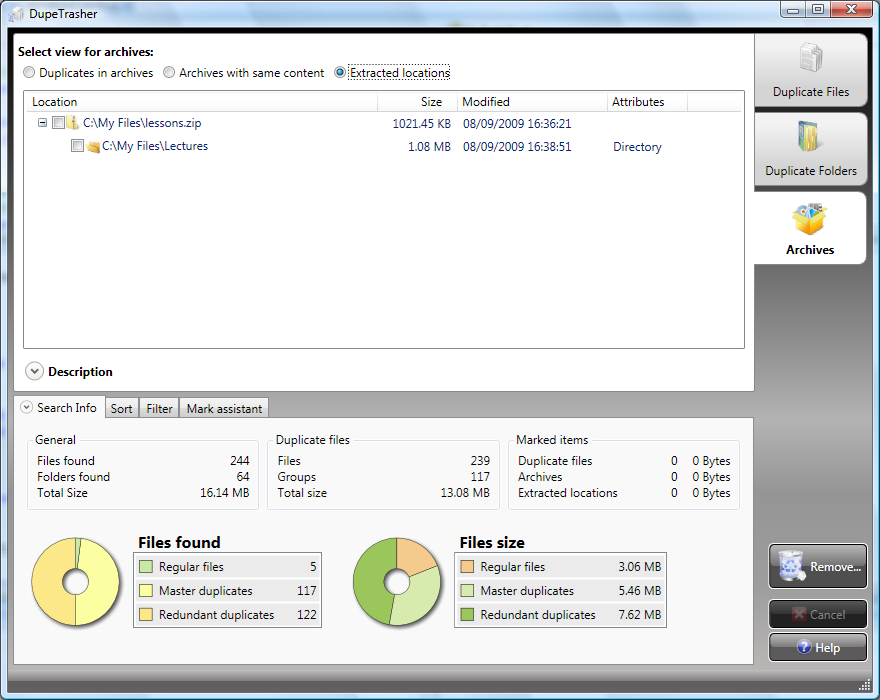Viewport: 880px width, 700px height.
Task: Click the Duplicate Files documents icon
Action: (x=811, y=58)
